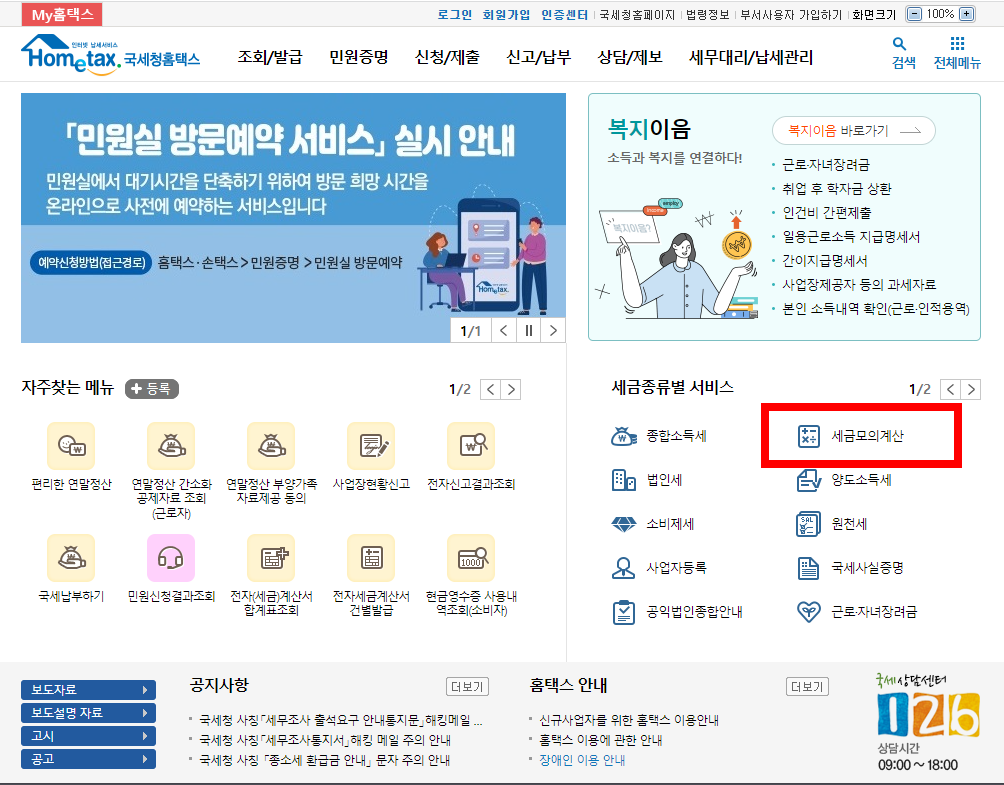Open 인증센터 link
Image resolution: width=1004 pixels, height=785 pixels.
click(x=564, y=15)
